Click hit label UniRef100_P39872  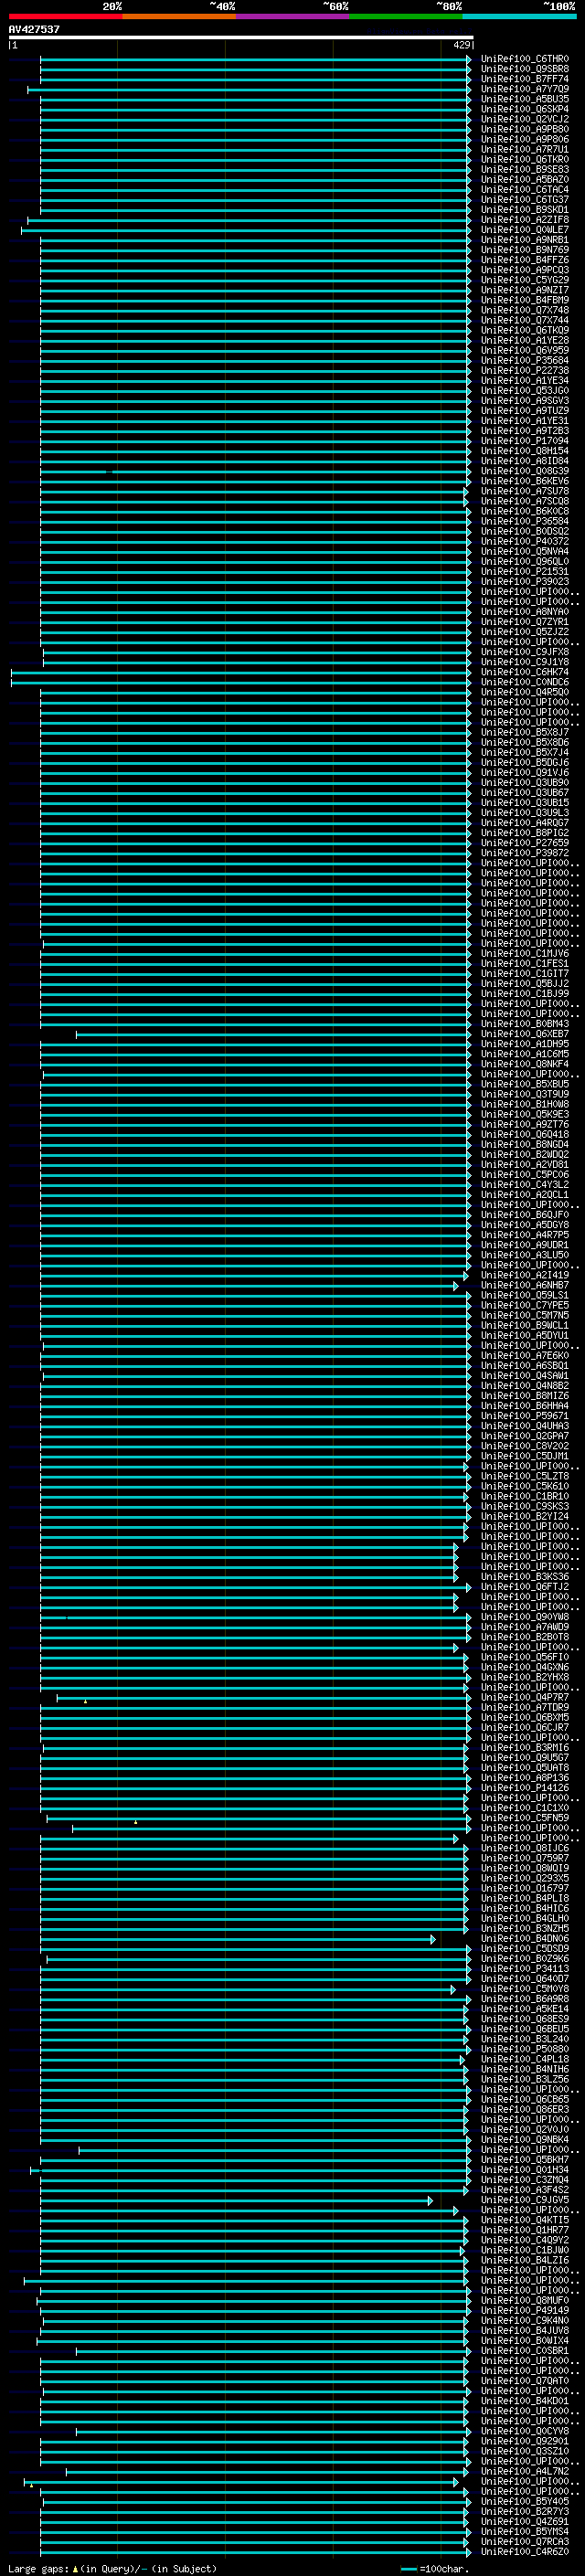525,853
